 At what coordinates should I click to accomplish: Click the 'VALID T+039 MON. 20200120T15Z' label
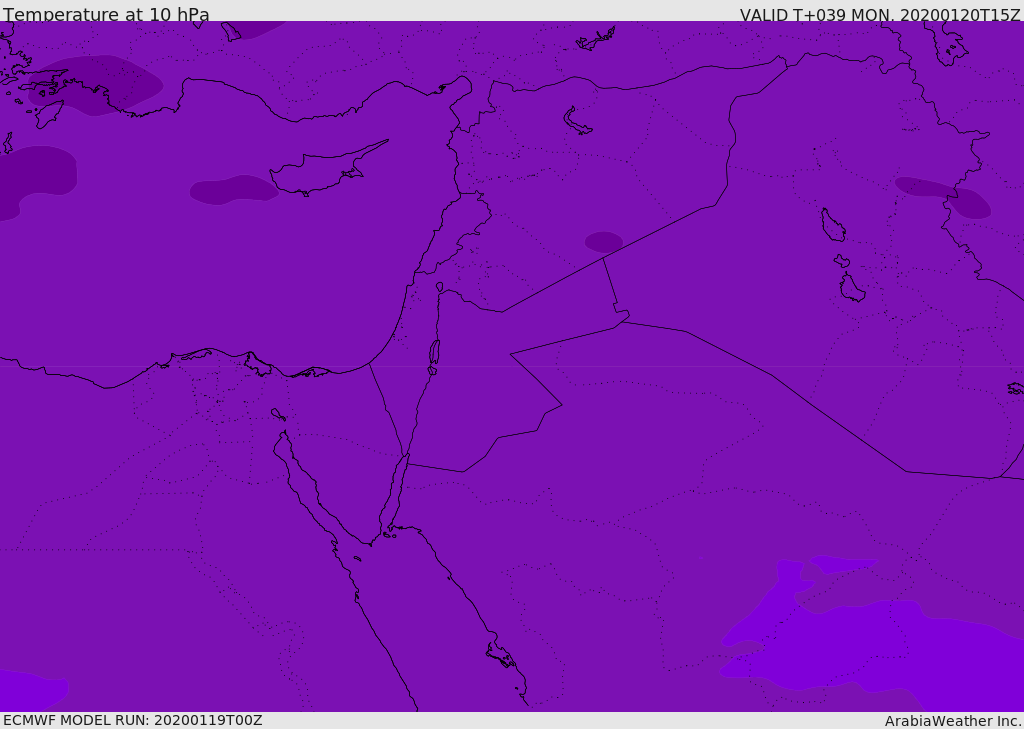pos(880,14)
